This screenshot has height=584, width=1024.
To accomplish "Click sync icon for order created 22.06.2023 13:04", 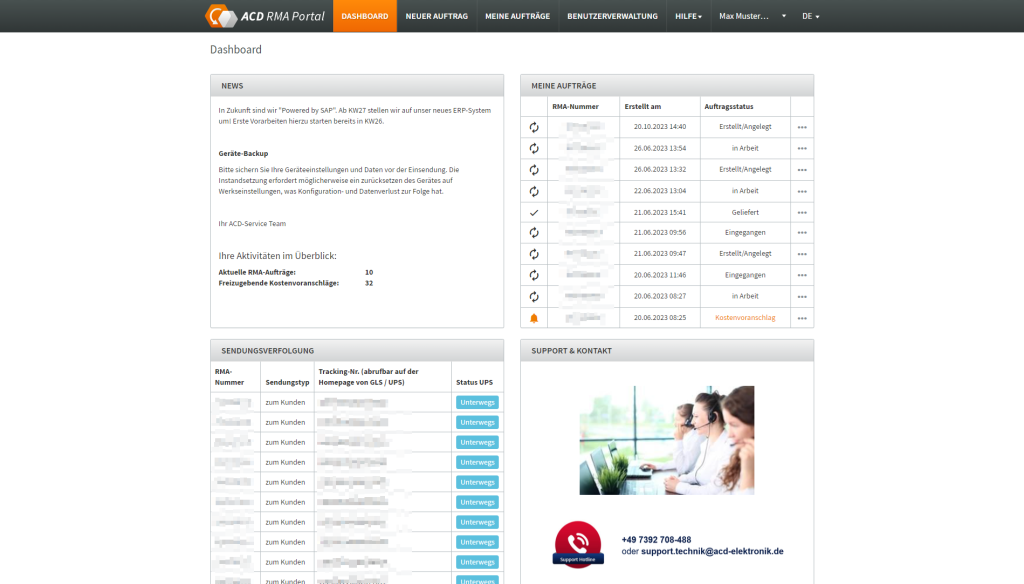I will pos(534,191).
